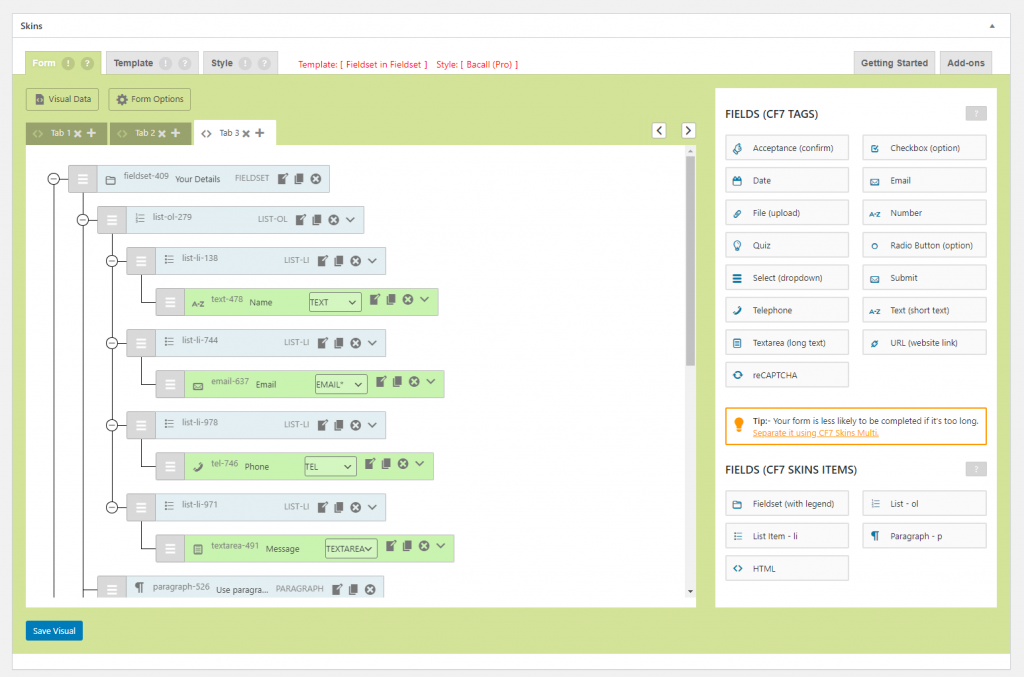Close Tab 1 with its X icon
Screen dimensions: 1024x677
pos(77,133)
